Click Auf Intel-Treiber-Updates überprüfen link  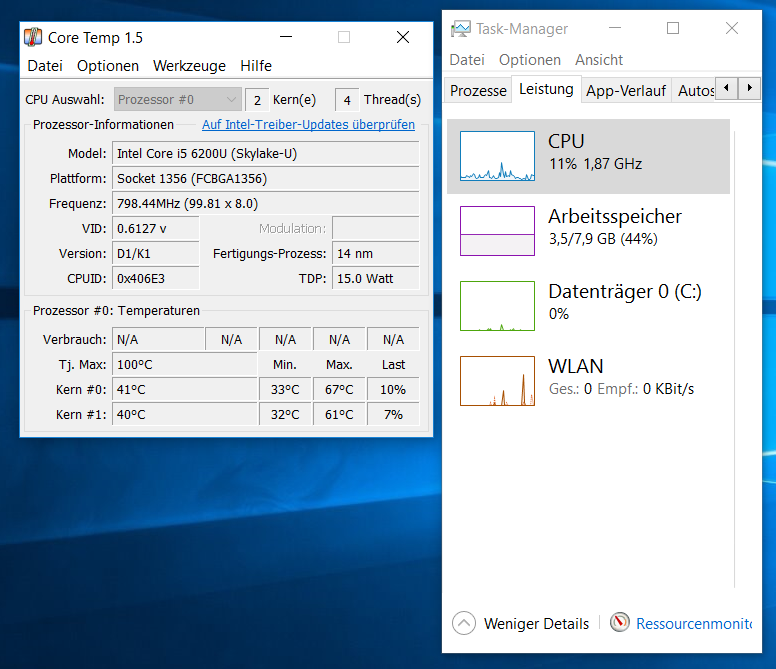pos(308,125)
